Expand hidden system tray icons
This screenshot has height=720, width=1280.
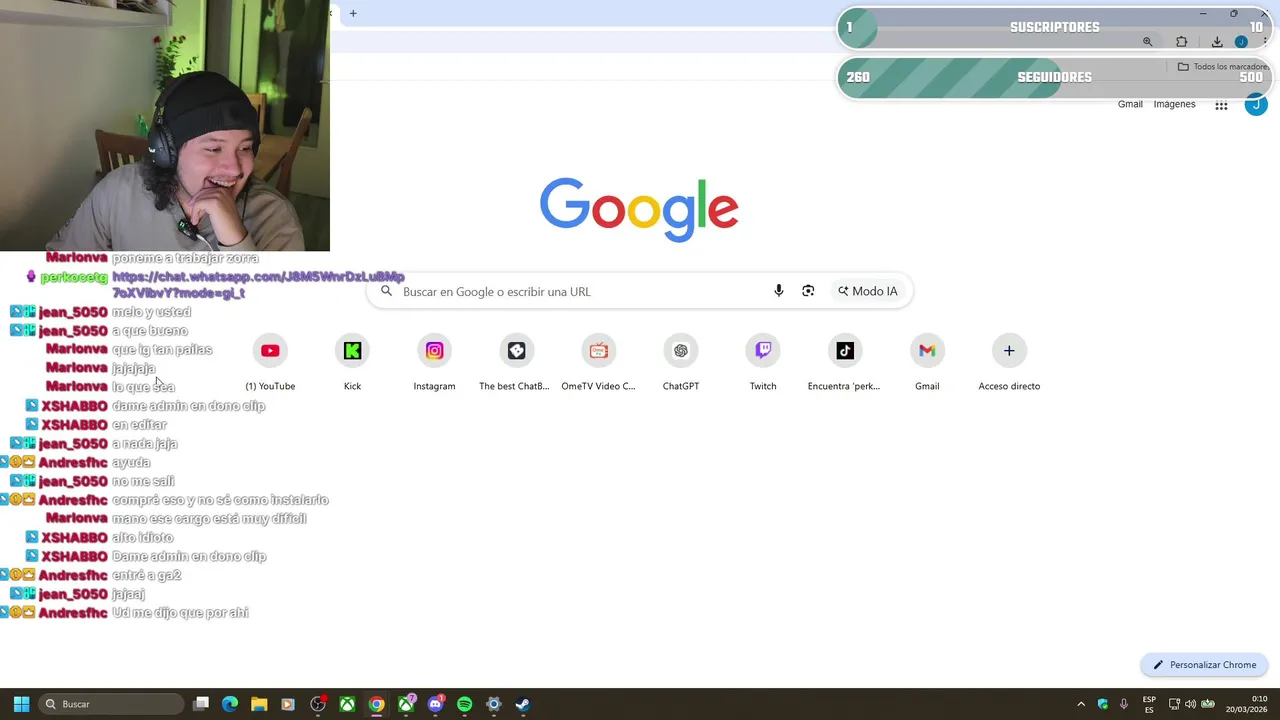click(x=1081, y=704)
